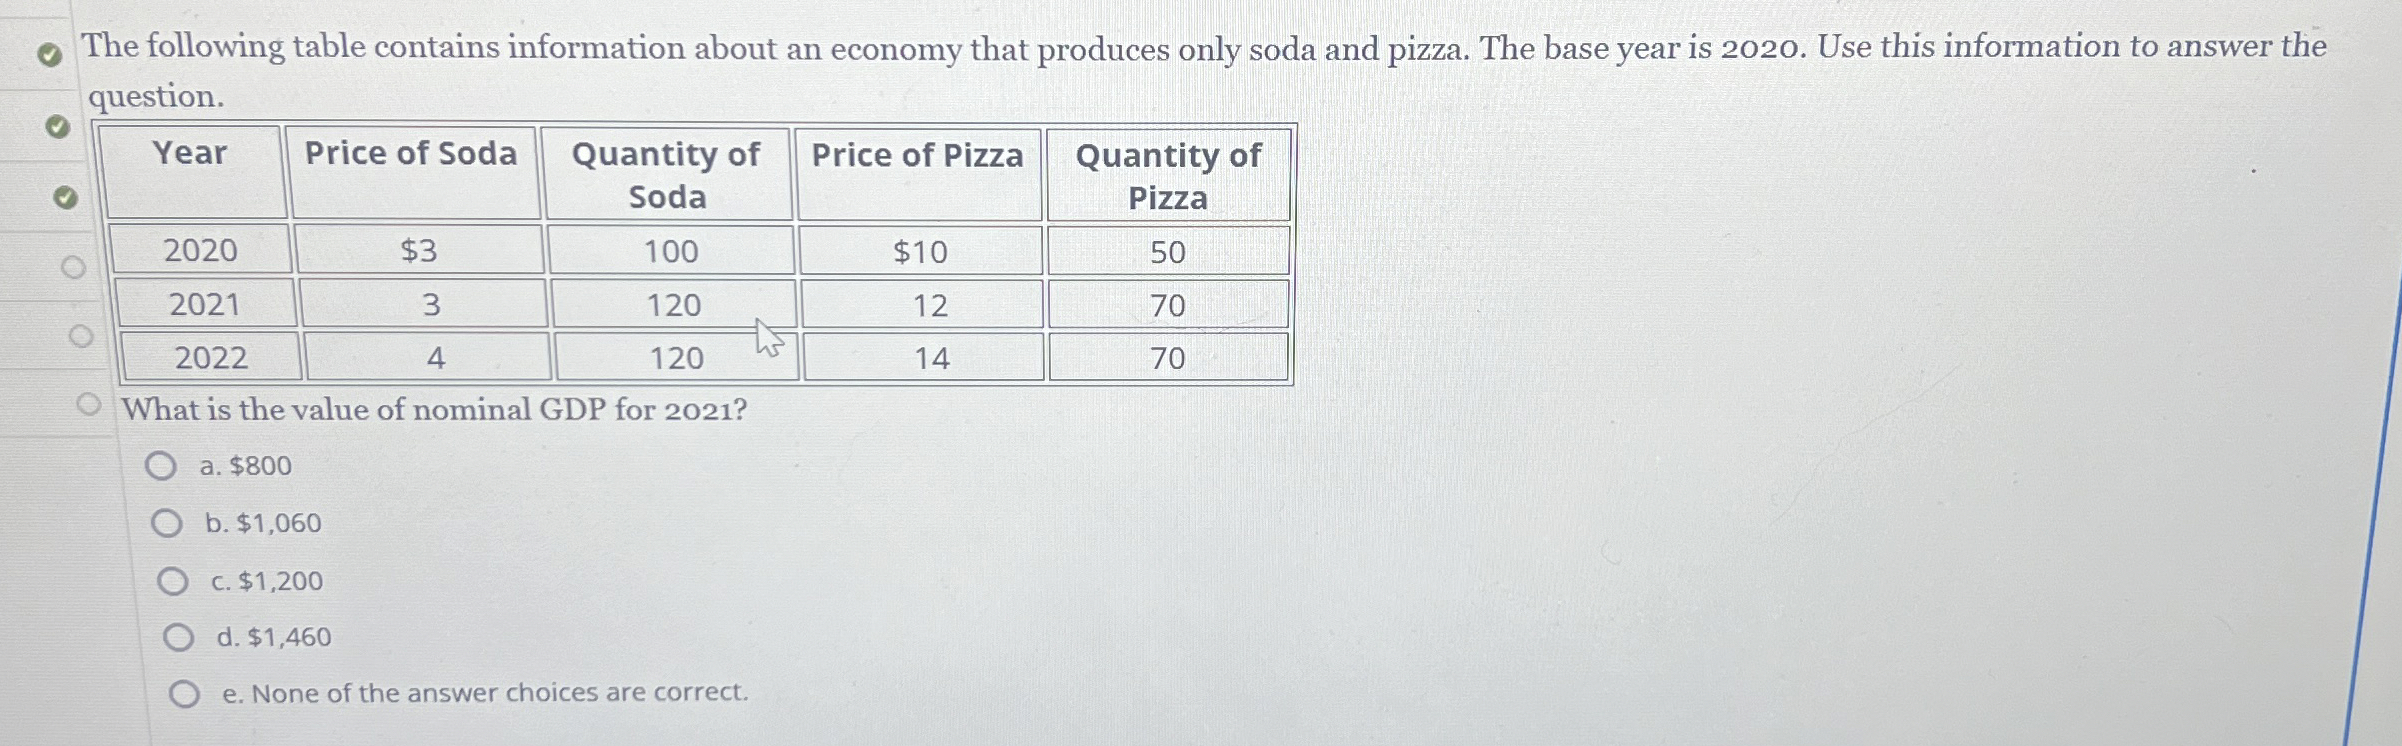Select the second completed question checkmark

tap(59, 128)
